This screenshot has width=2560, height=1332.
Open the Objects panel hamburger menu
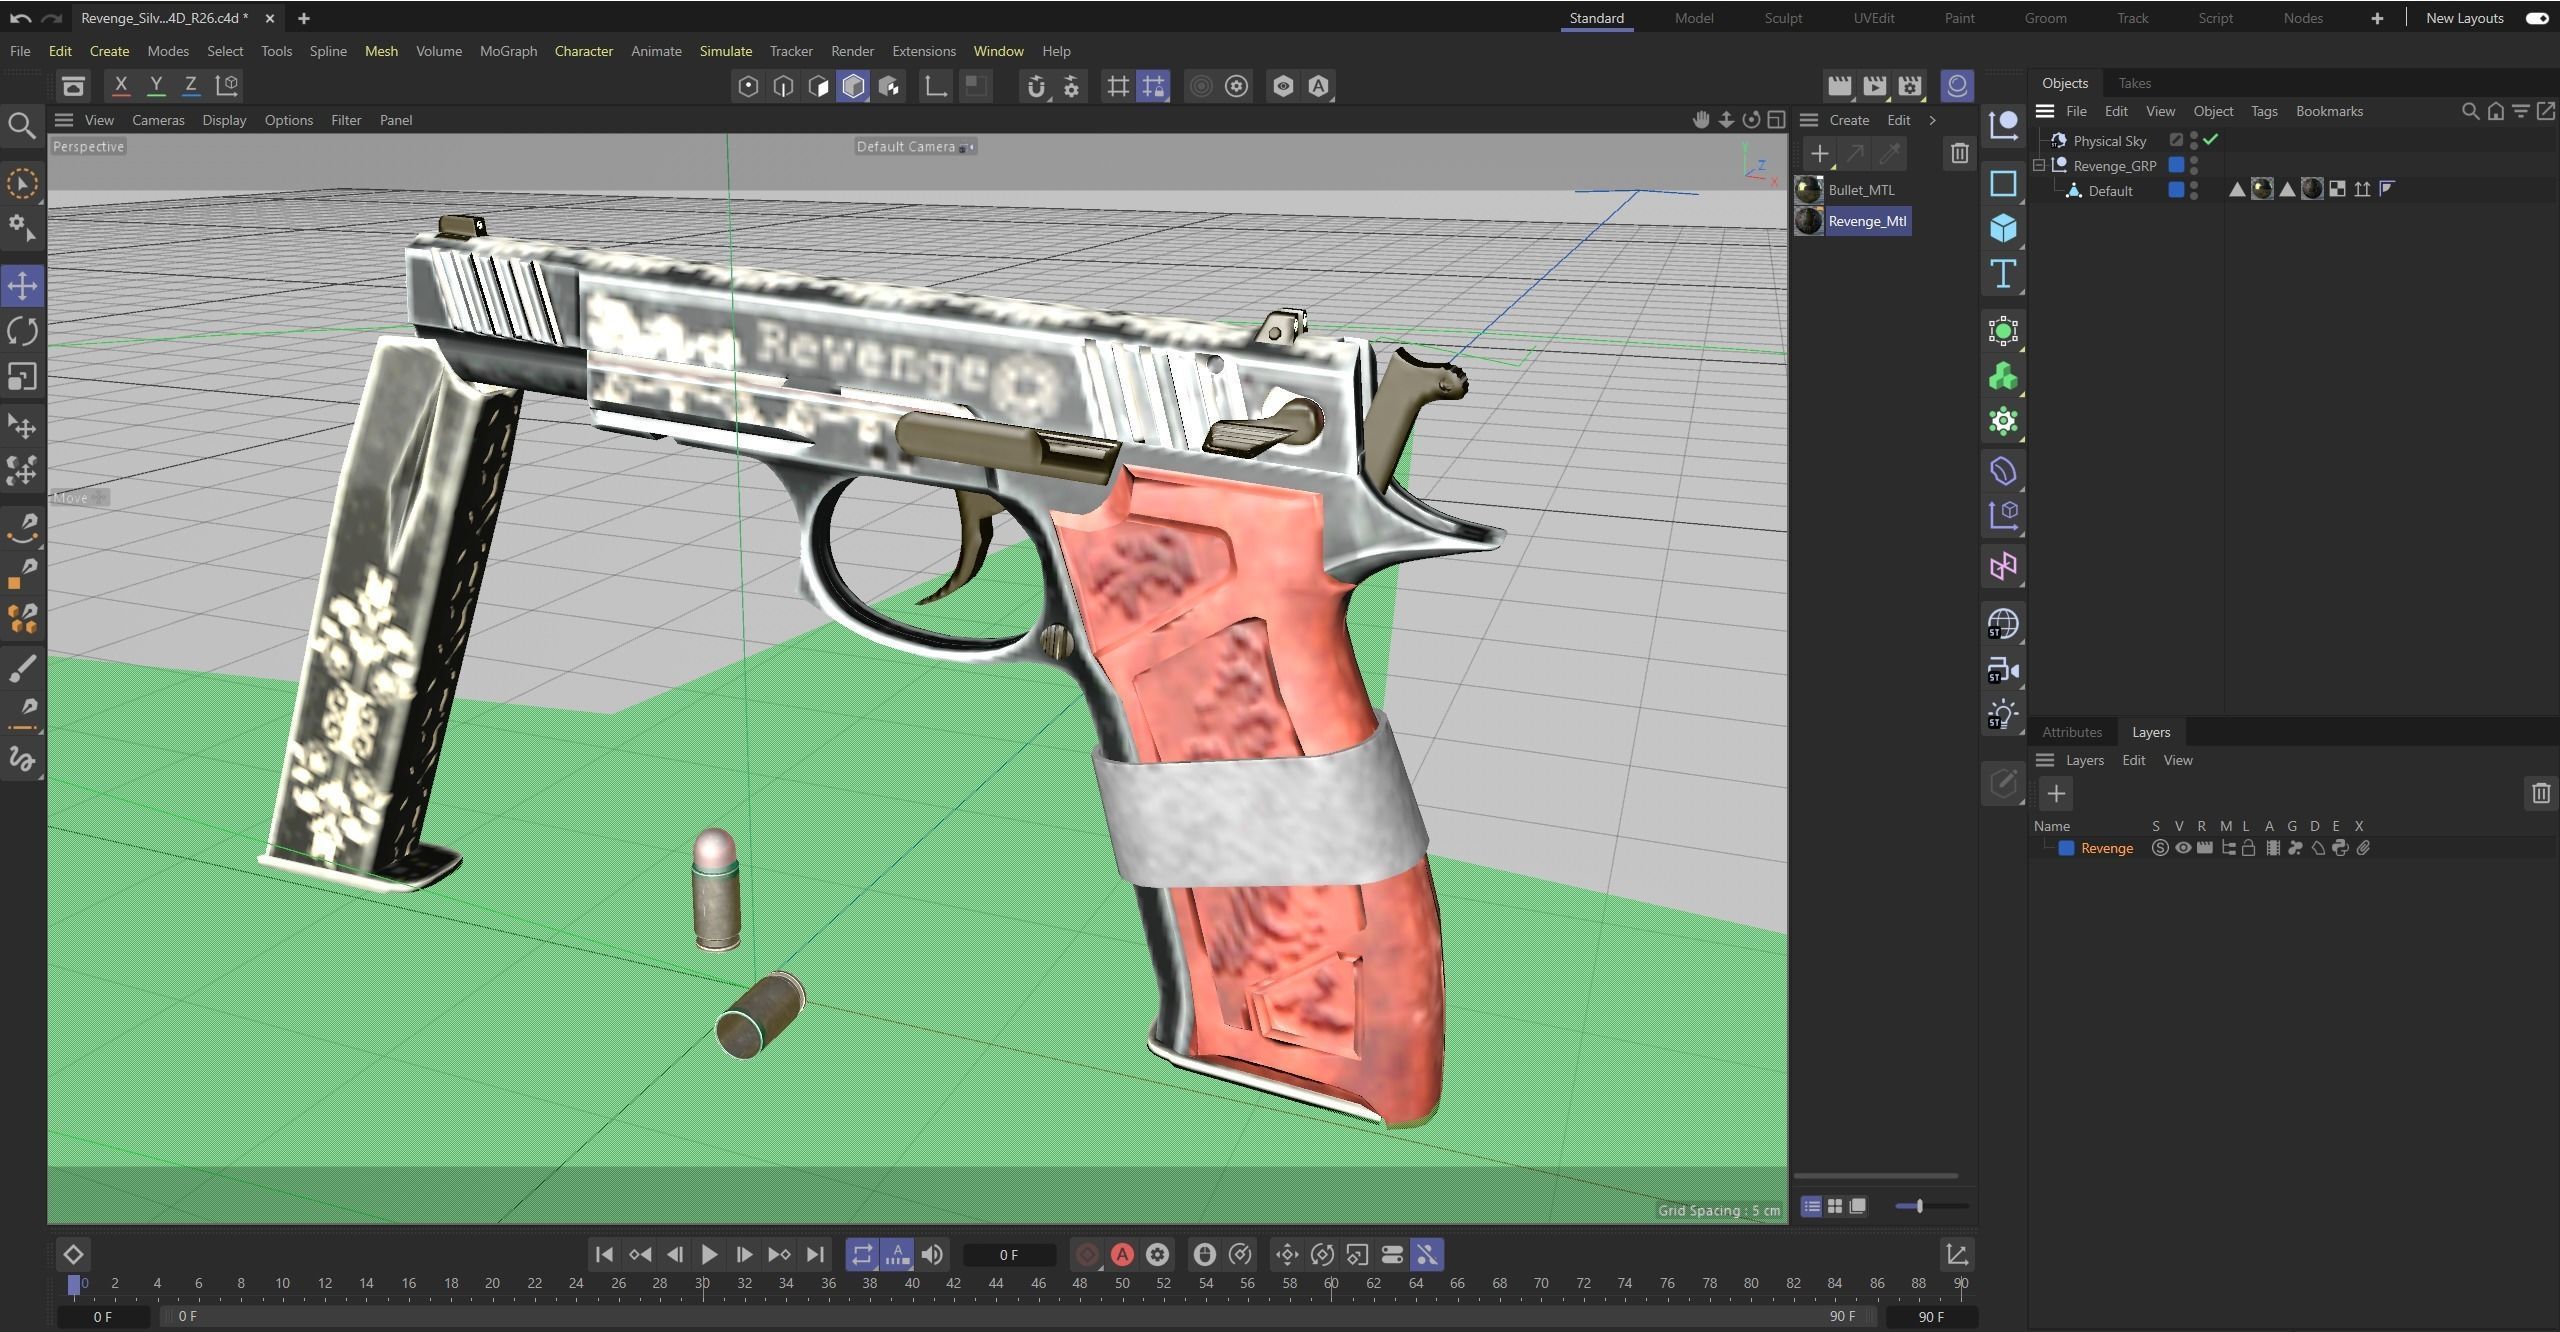(2045, 111)
